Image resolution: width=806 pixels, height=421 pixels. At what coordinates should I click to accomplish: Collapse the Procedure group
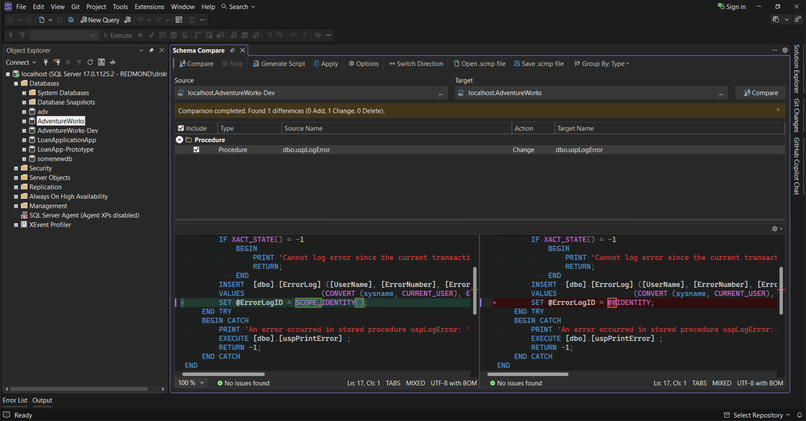[179, 140]
